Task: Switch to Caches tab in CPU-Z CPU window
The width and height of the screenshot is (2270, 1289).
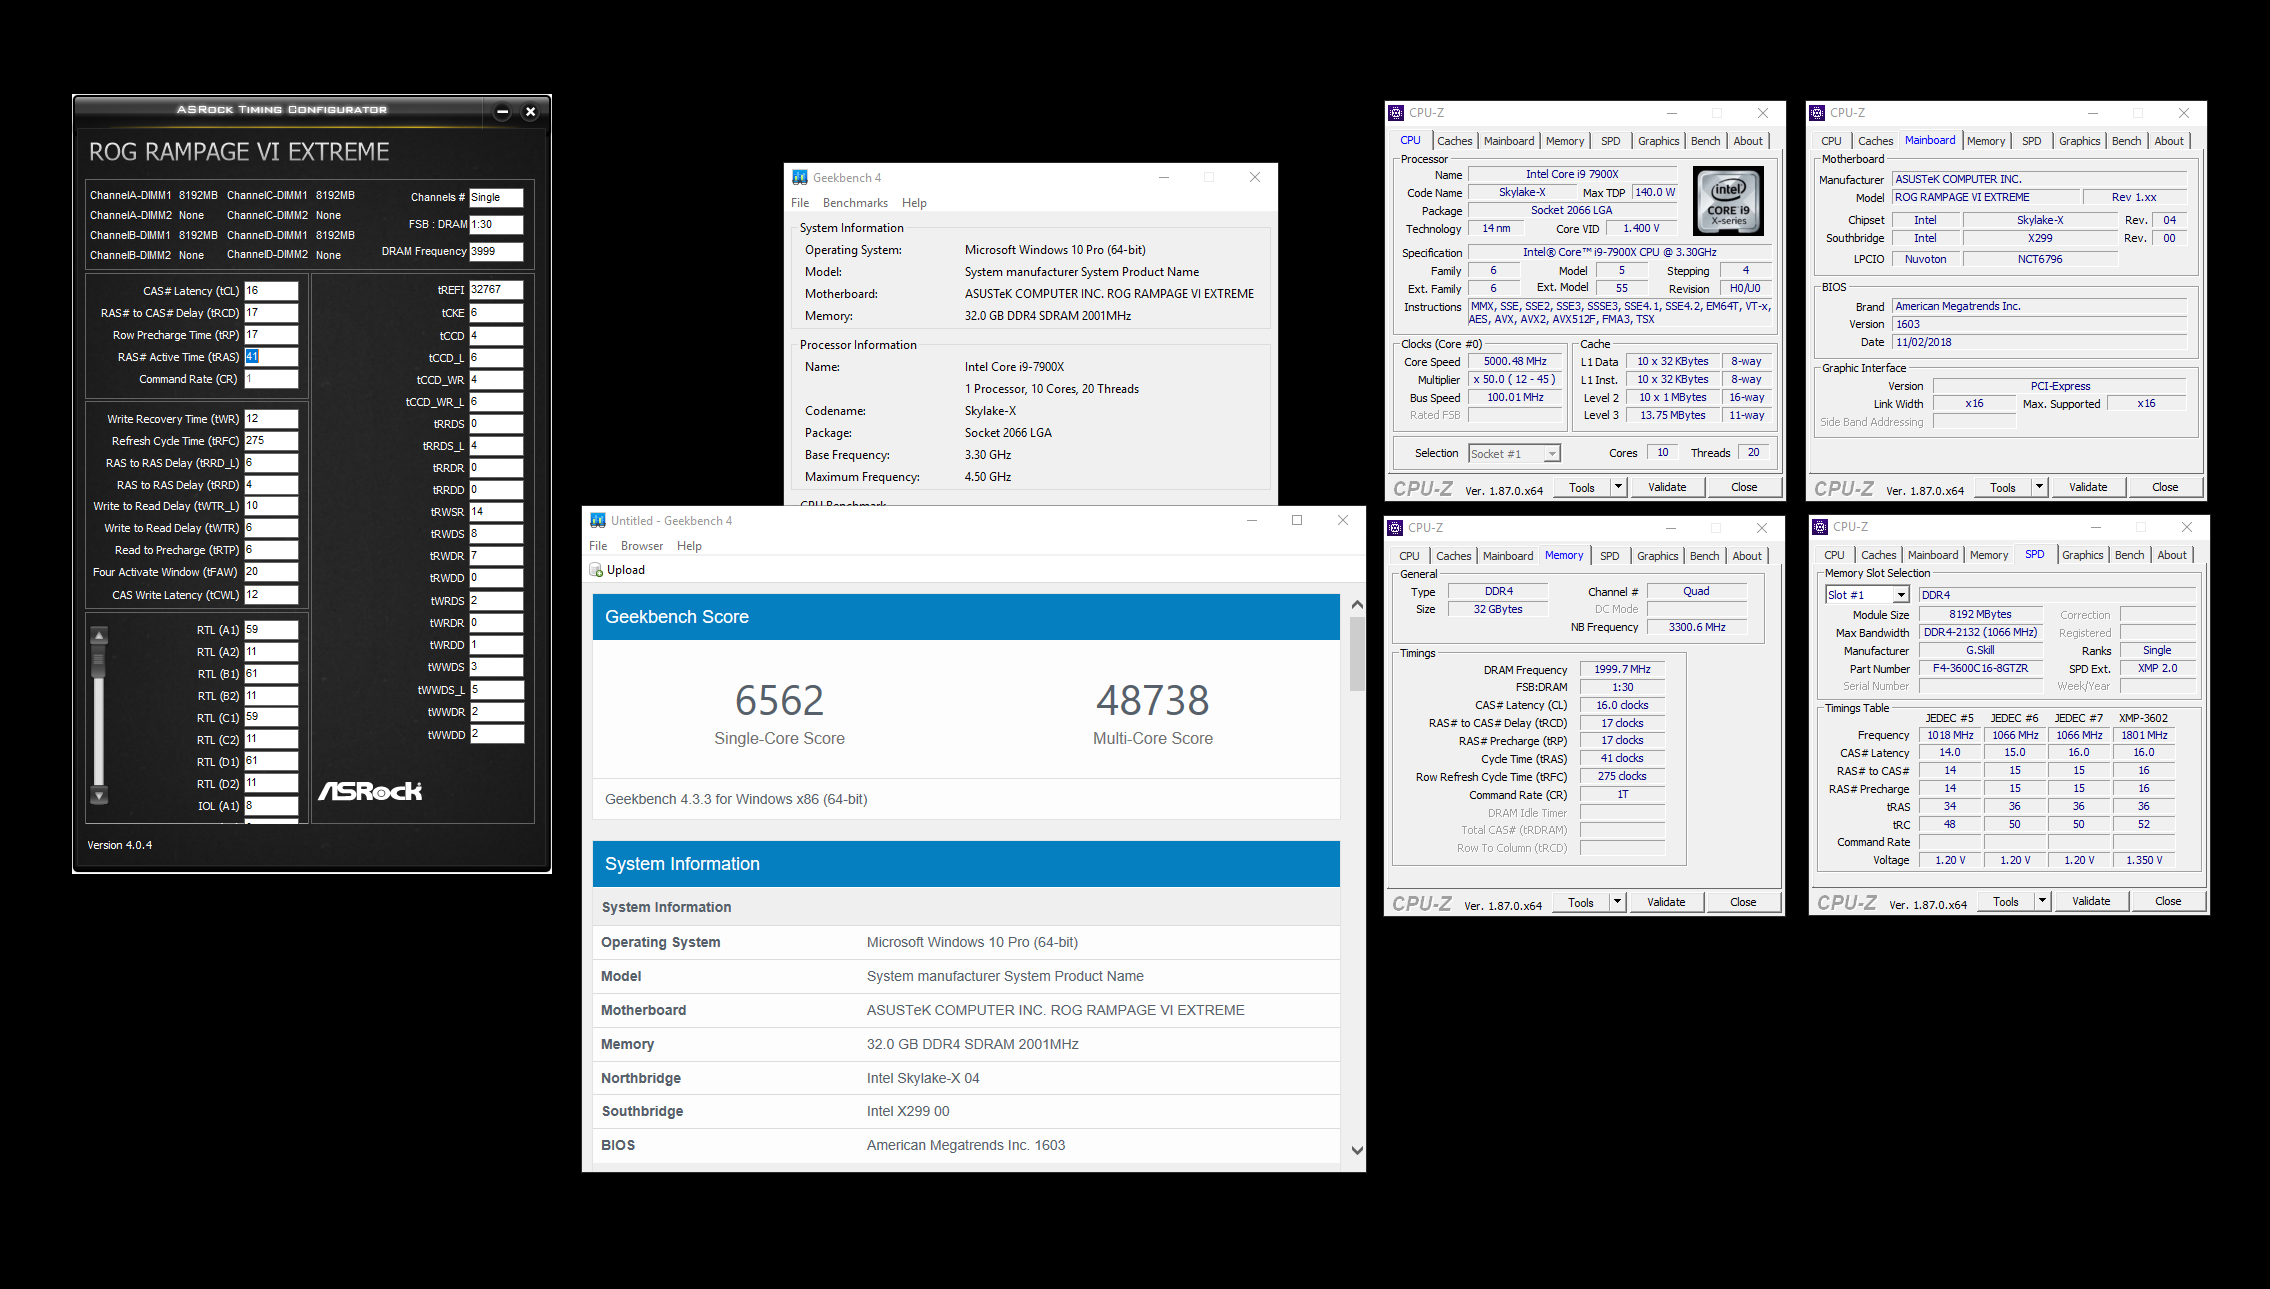Action: point(1454,141)
